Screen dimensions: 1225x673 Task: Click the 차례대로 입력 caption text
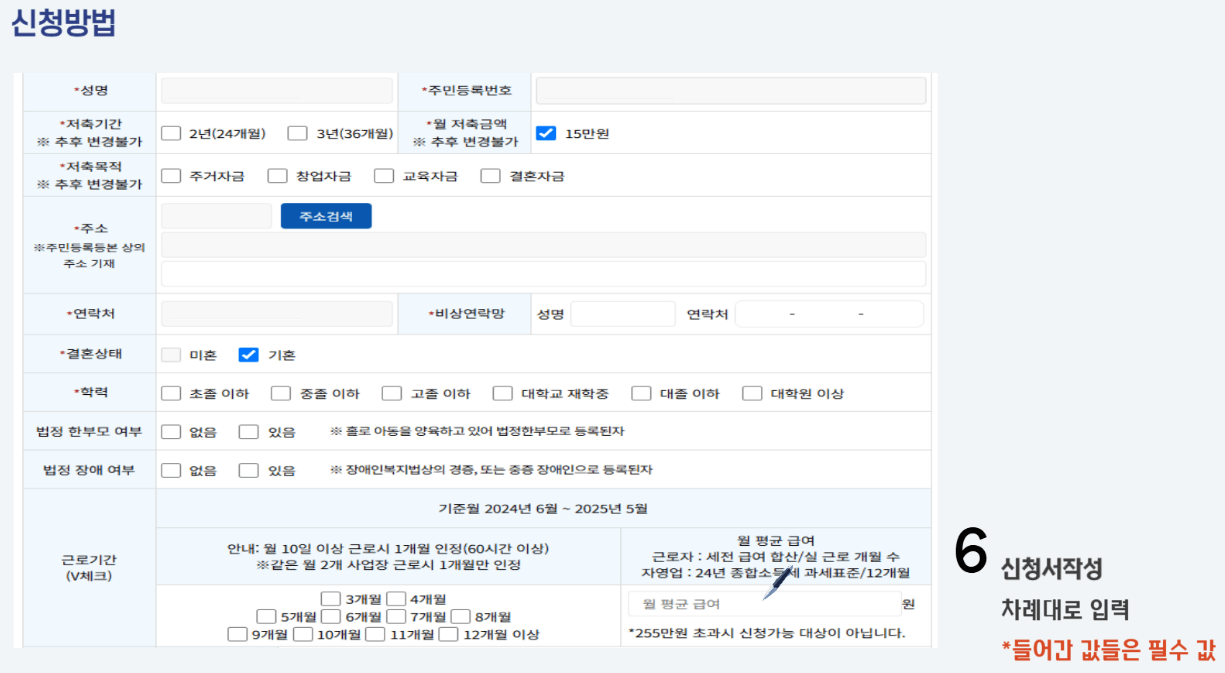click(1065, 609)
